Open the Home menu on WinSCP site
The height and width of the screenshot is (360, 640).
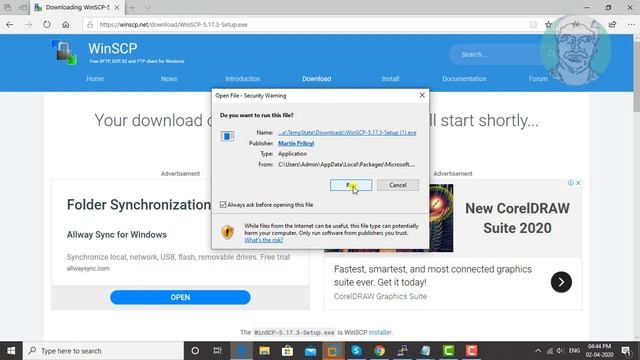point(95,79)
